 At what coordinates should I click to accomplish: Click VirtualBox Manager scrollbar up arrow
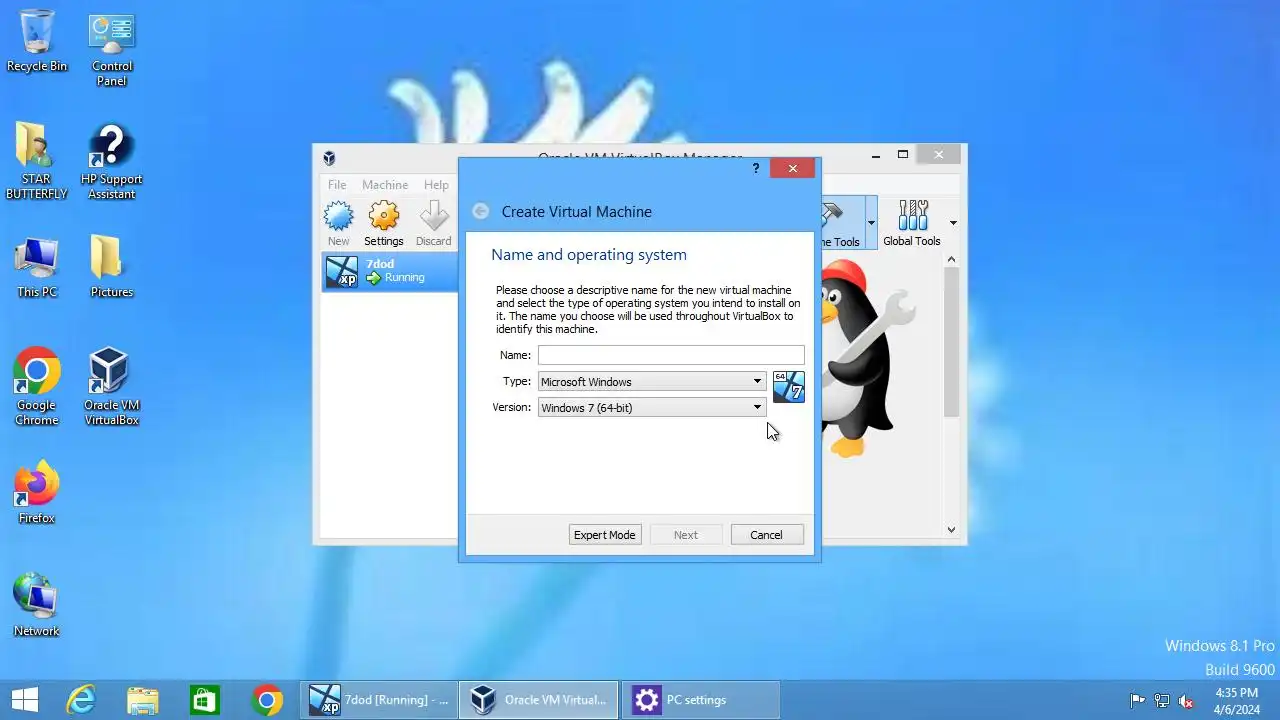pyautogui.click(x=951, y=259)
